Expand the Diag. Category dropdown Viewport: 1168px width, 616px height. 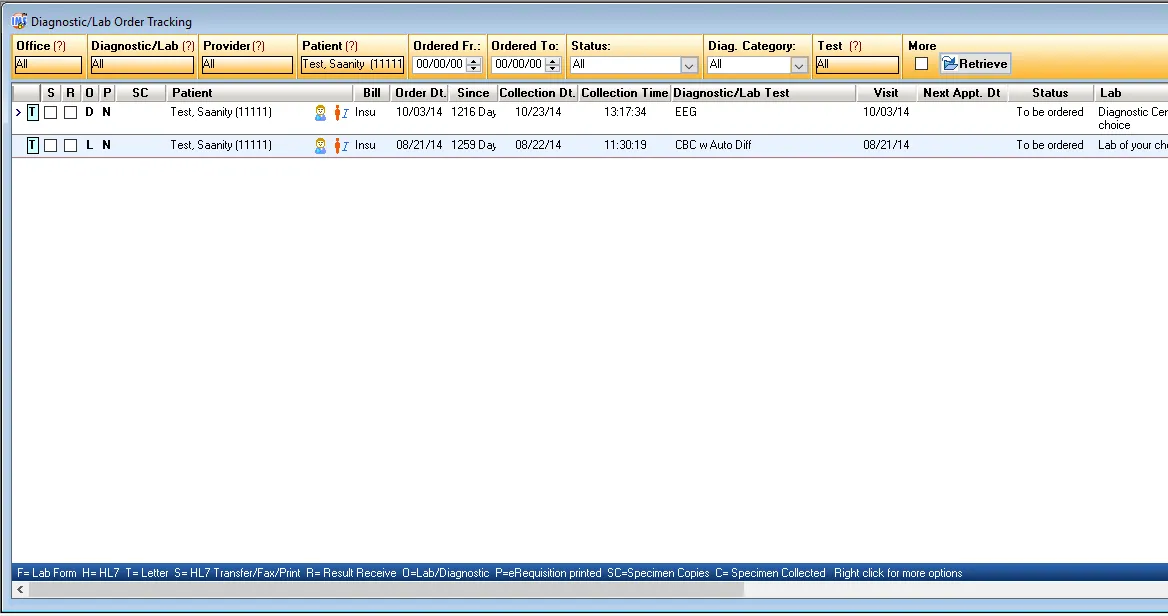(x=799, y=65)
